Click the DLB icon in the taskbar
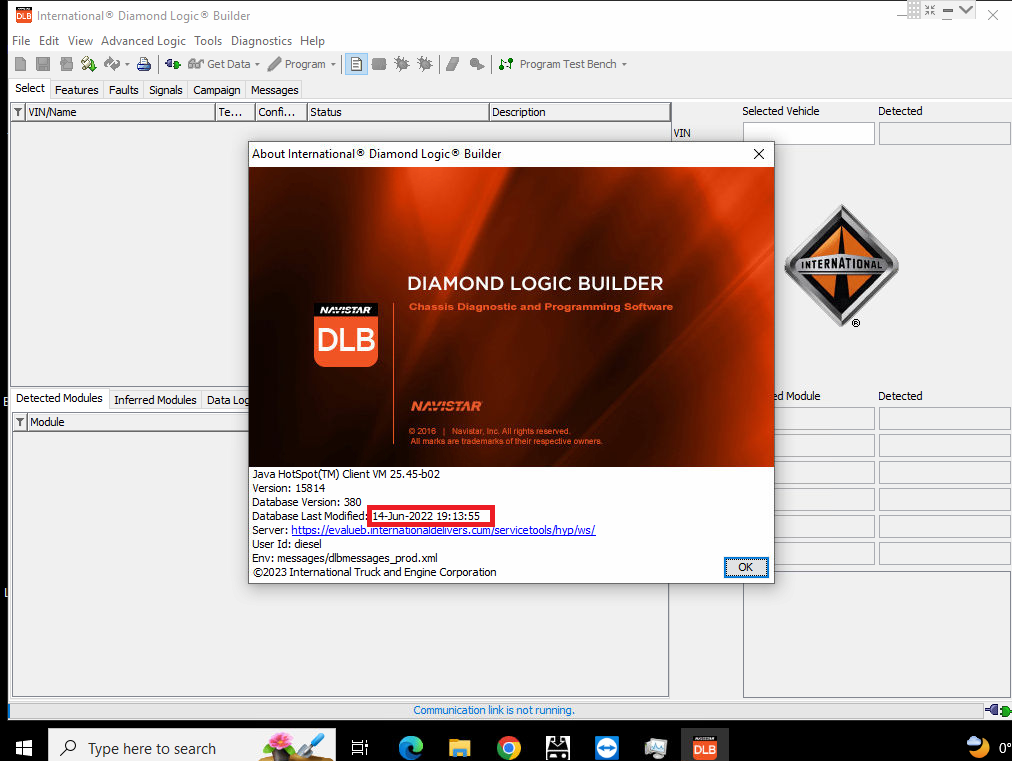The width and height of the screenshot is (1012, 761). (705, 745)
